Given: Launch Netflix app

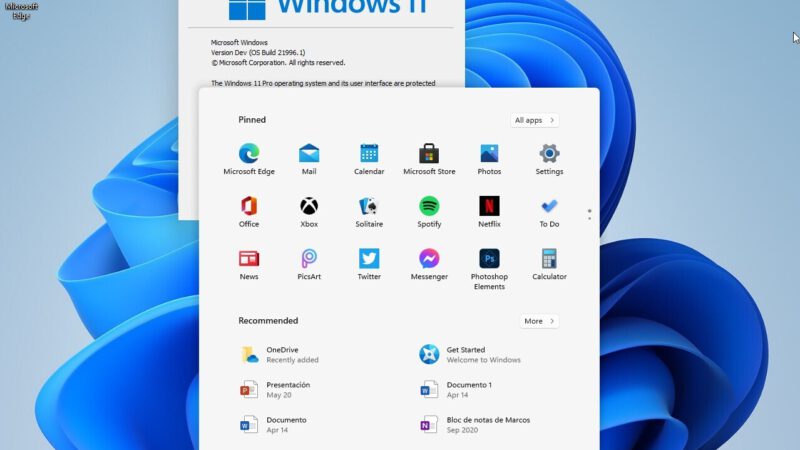Looking at the screenshot, I should click(489, 212).
